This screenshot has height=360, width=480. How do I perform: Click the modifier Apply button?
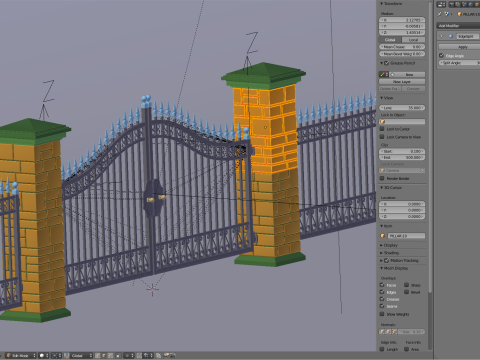(459, 47)
